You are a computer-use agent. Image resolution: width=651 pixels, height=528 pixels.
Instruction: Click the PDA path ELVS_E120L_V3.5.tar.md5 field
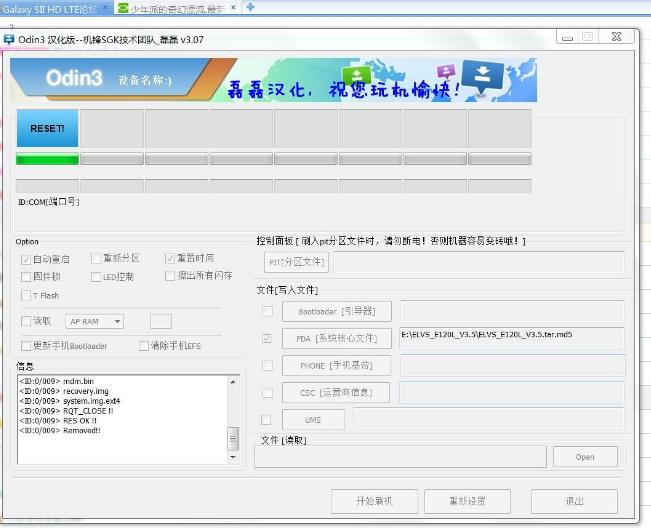tap(512, 338)
